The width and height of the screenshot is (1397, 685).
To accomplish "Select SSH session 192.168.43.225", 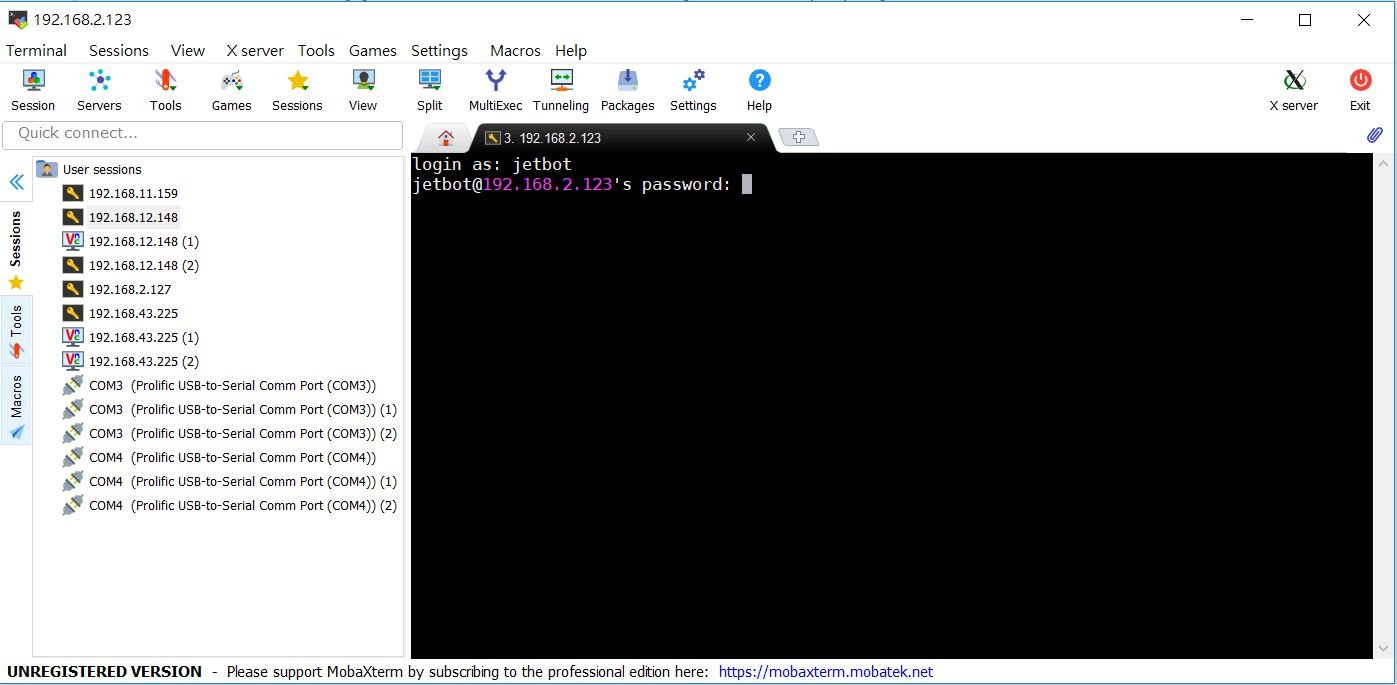I will (120, 313).
